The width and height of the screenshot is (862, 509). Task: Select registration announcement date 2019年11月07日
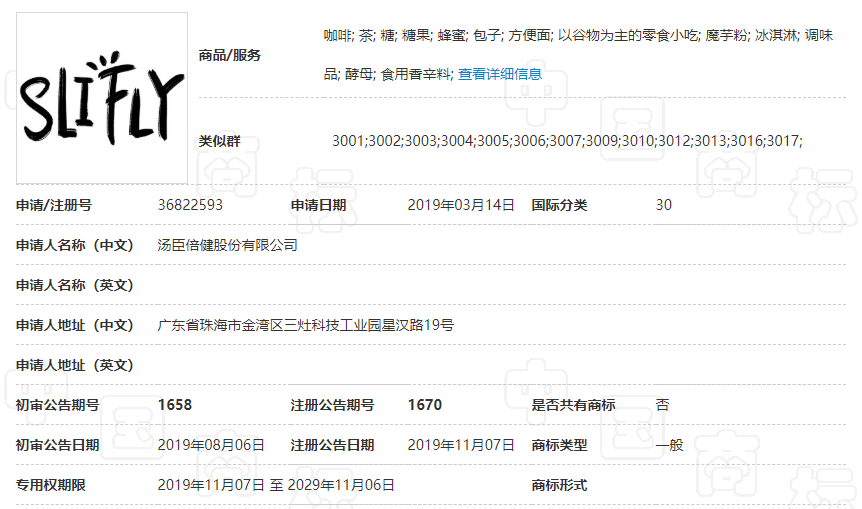pyautogui.click(x=461, y=445)
